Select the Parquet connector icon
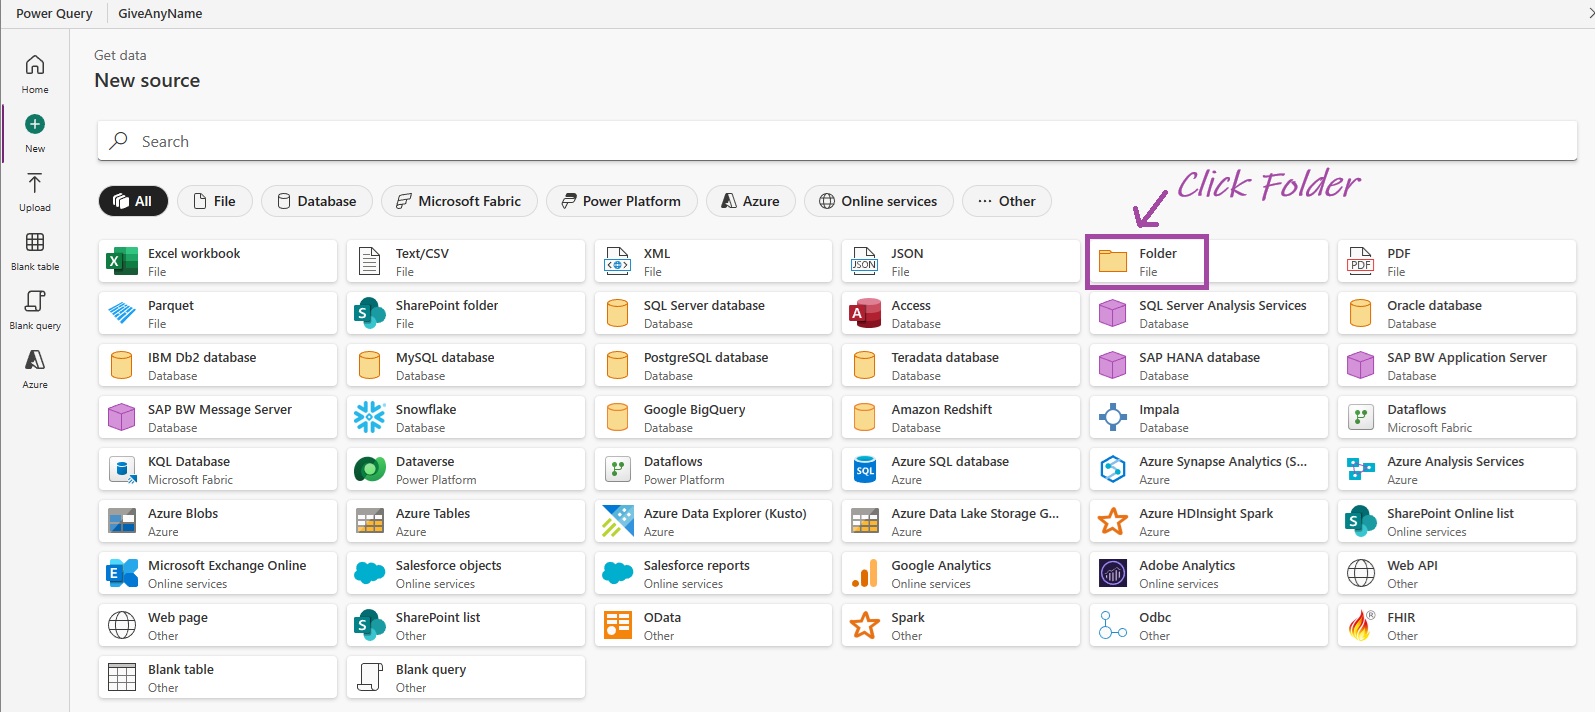Screen dimensions: 1595x712 click(122, 314)
